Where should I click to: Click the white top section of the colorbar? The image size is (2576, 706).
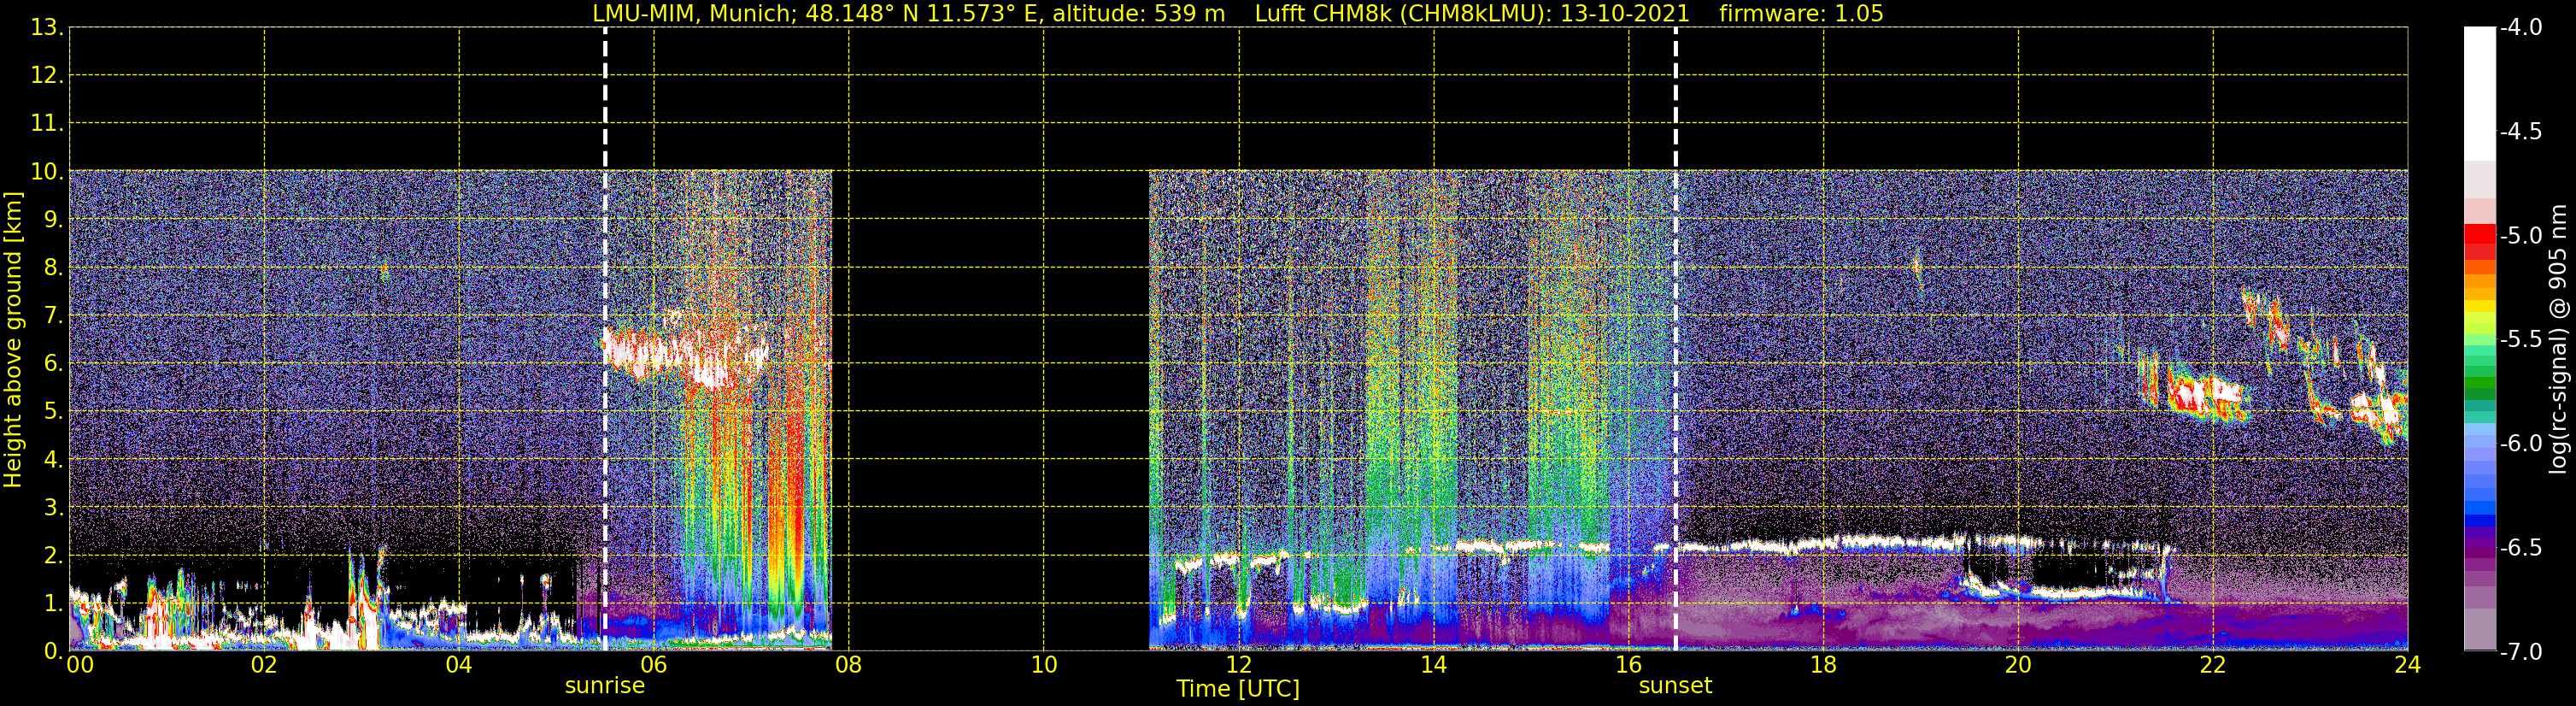tap(2479, 94)
